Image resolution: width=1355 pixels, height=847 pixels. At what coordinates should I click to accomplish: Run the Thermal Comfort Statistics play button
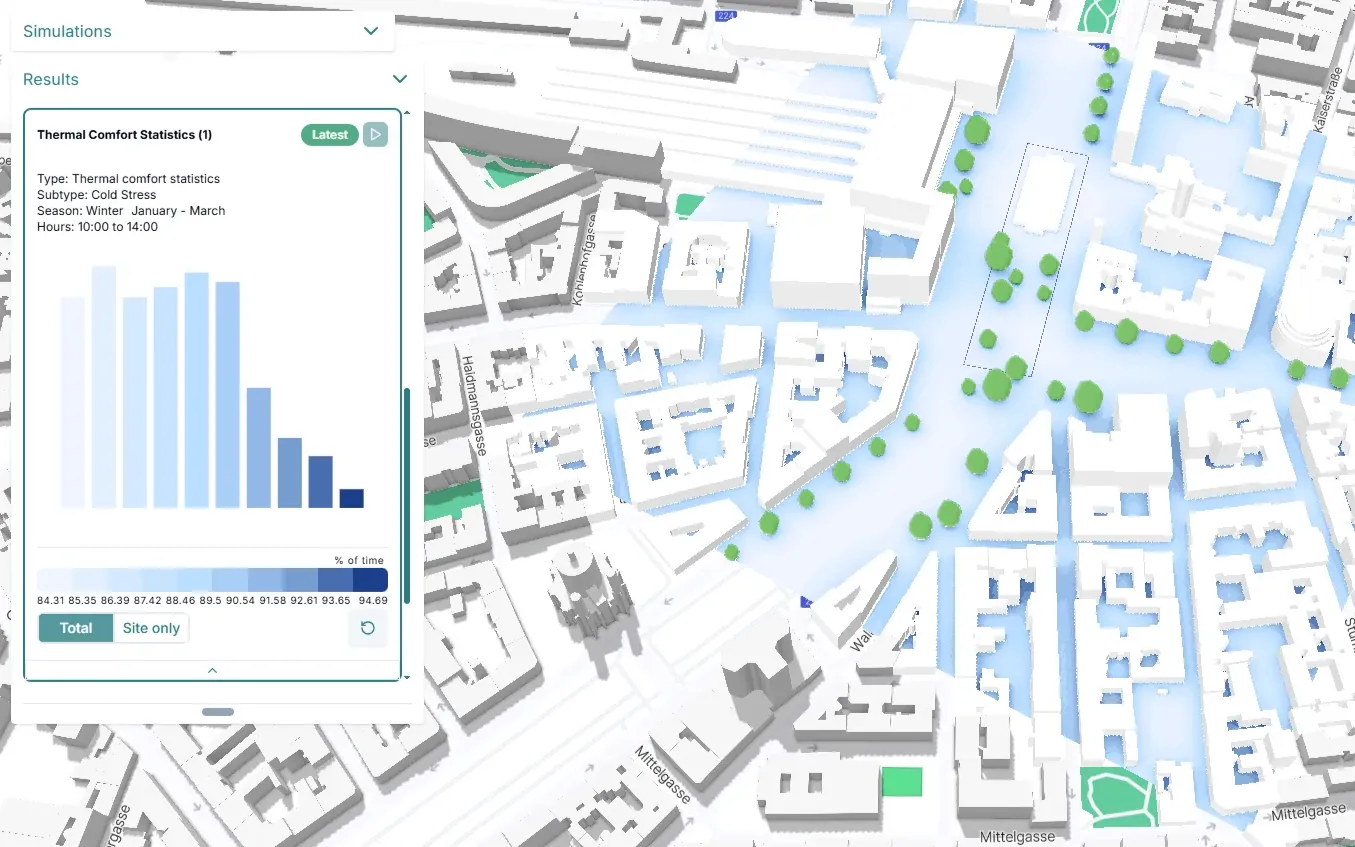click(x=375, y=134)
